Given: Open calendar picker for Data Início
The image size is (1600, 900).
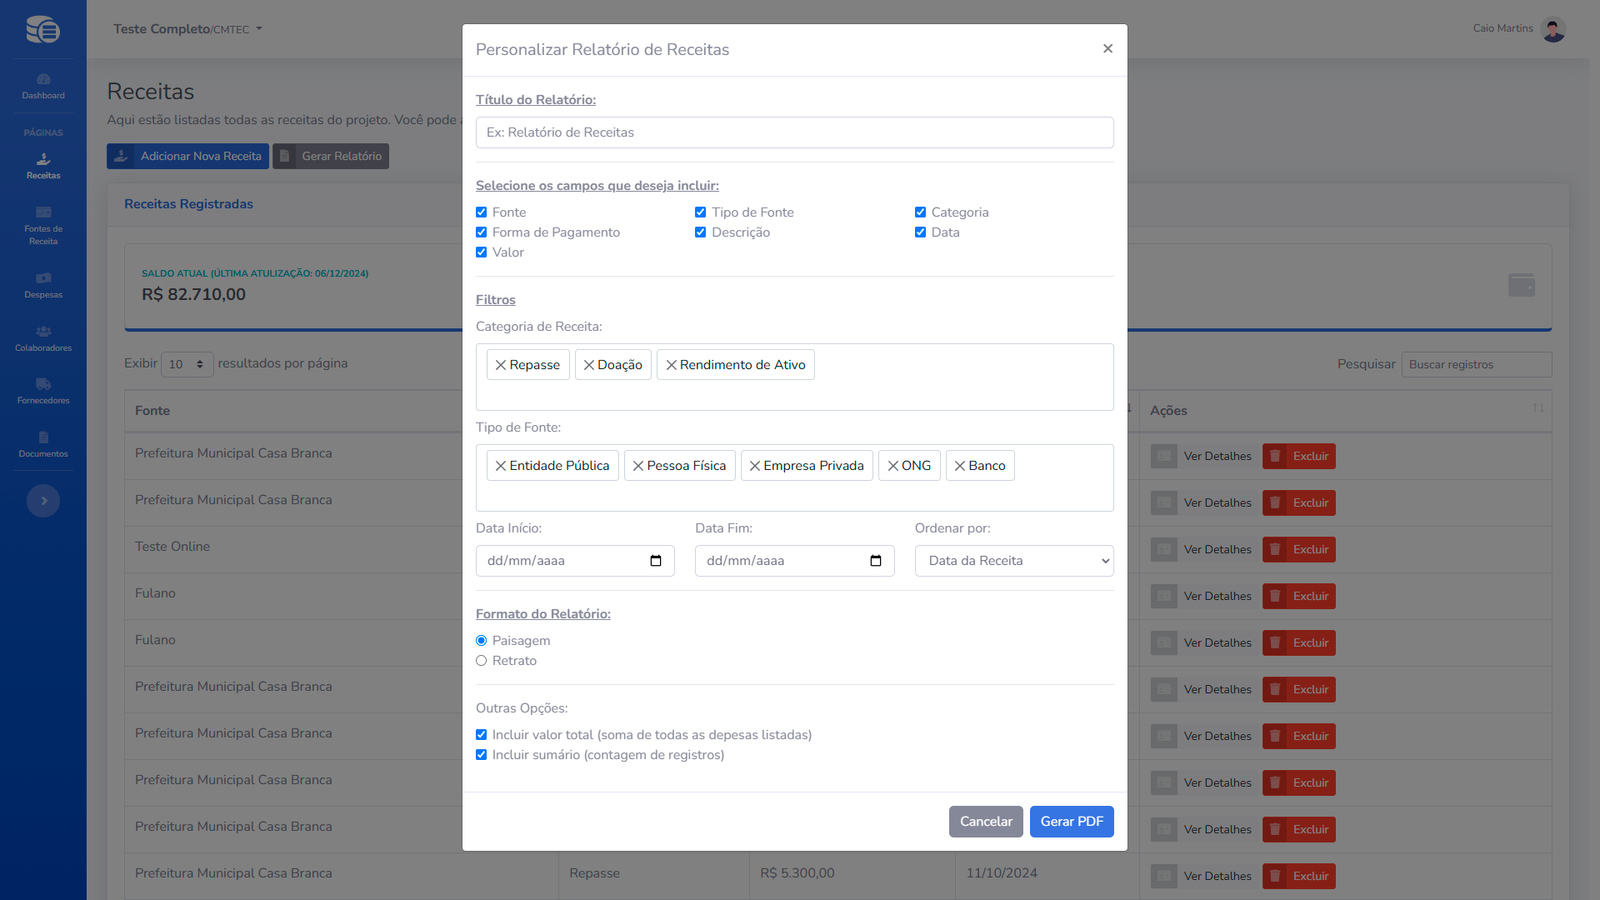Looking at the screenshot, I should tap(656, 561).
